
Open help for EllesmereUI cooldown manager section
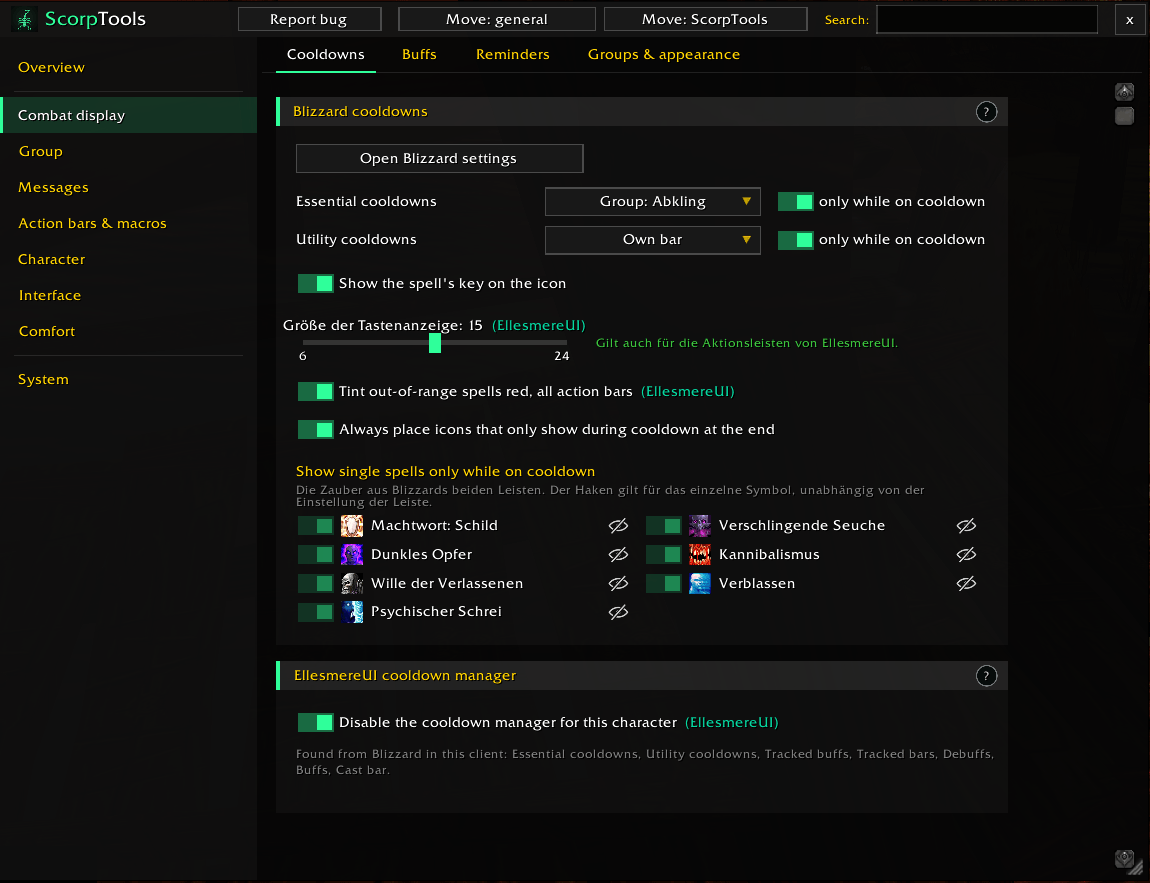[x=986, y=676]
